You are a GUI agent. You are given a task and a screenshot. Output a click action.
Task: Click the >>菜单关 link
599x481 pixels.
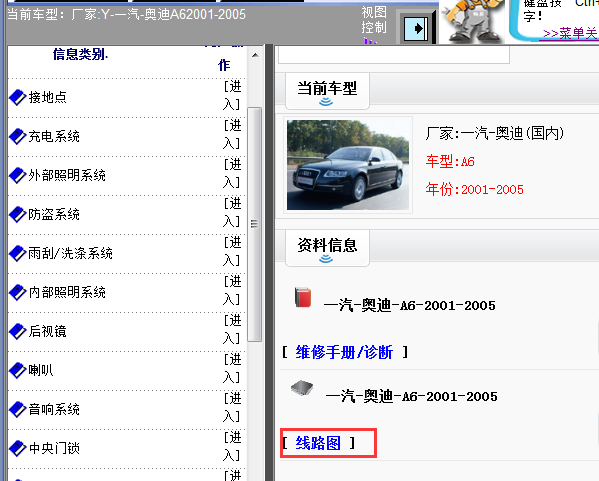pos(570,34)
